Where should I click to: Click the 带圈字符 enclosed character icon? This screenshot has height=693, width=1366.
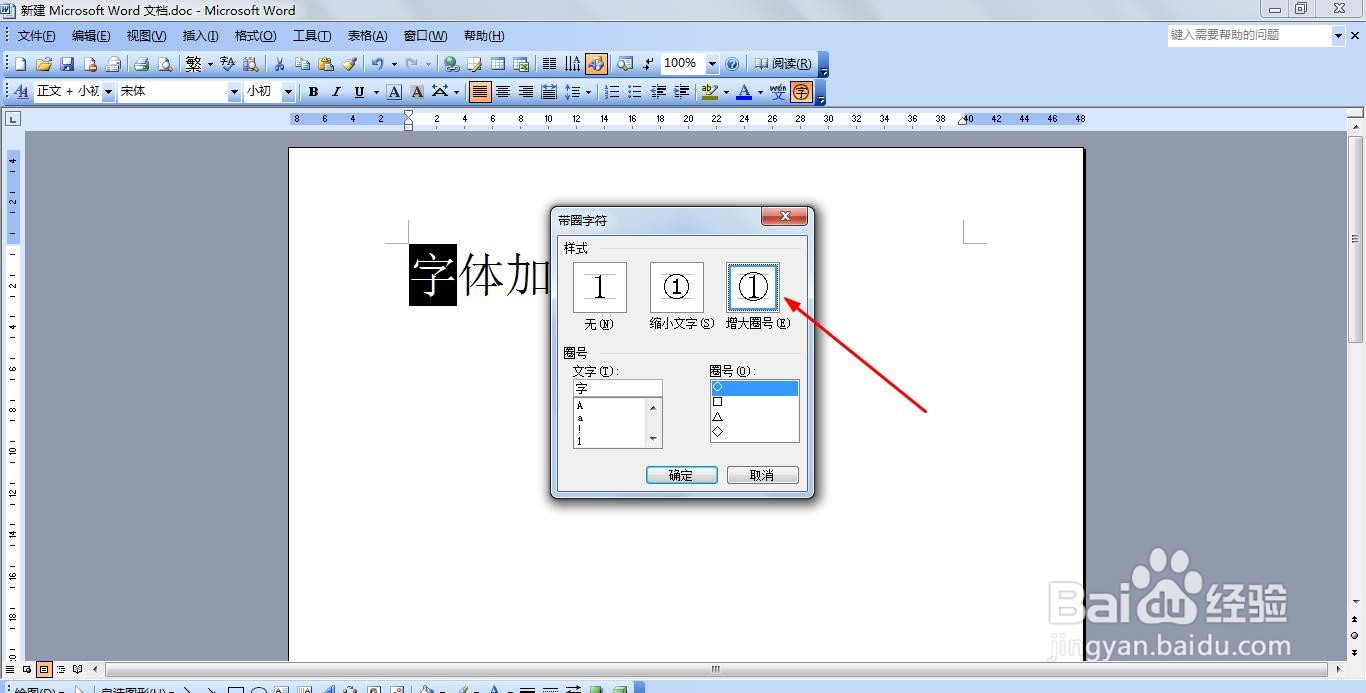tap(801, 91)
